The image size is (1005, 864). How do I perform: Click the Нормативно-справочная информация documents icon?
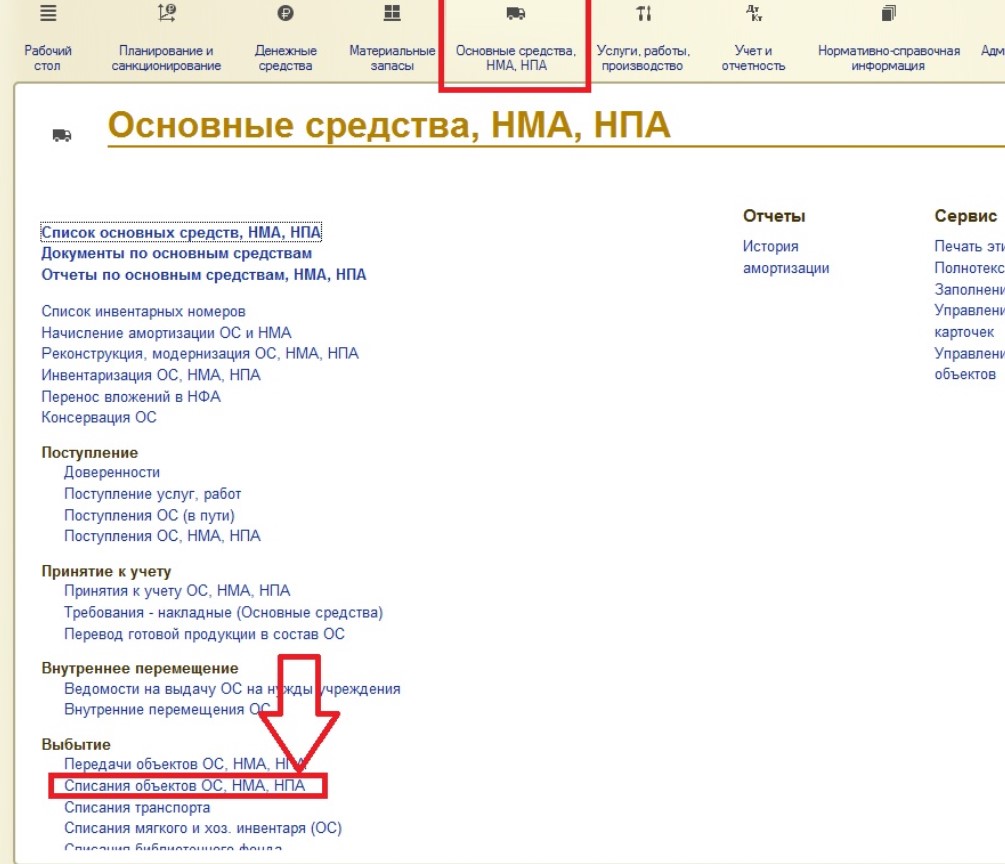tap(888, 13)
